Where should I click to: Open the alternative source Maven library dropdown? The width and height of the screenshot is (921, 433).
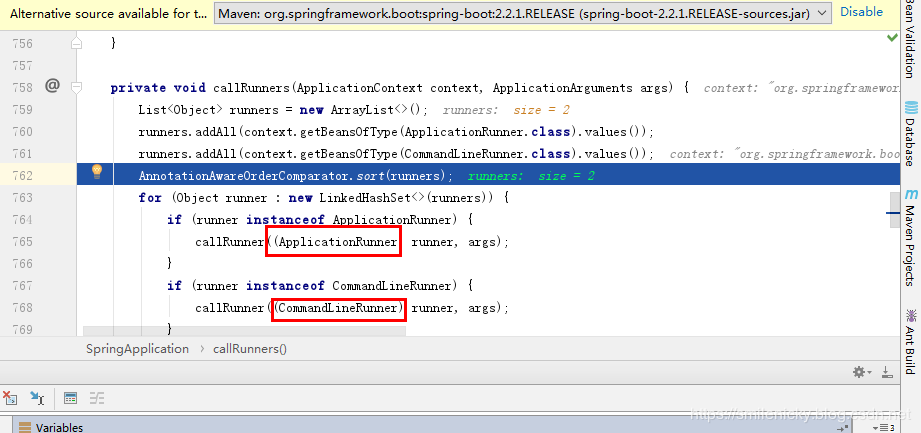coord(522,12)
